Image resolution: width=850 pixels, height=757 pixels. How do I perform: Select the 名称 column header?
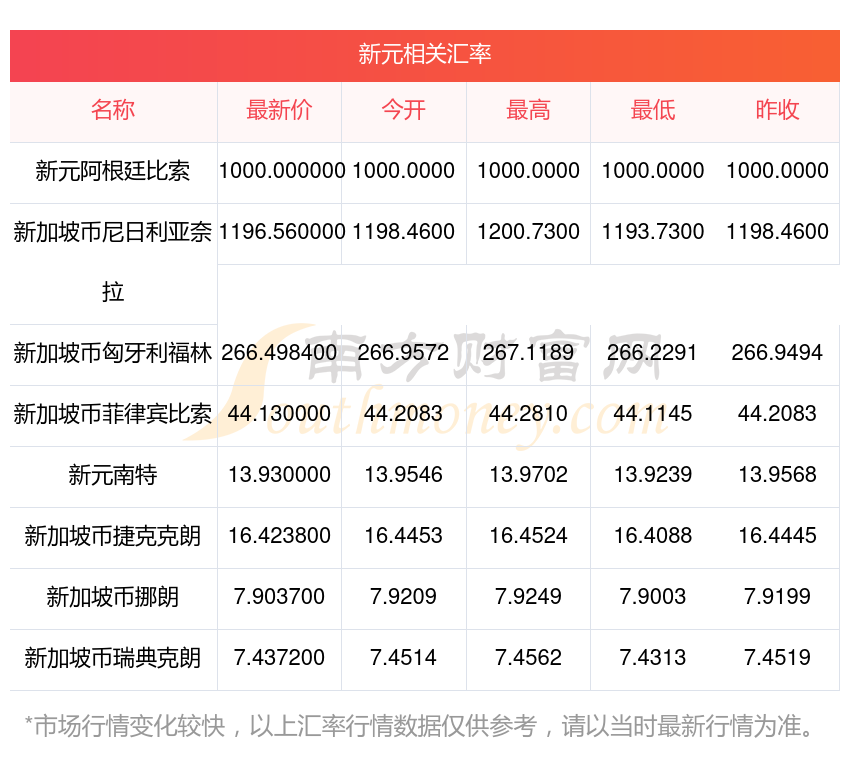click(113, 110)
